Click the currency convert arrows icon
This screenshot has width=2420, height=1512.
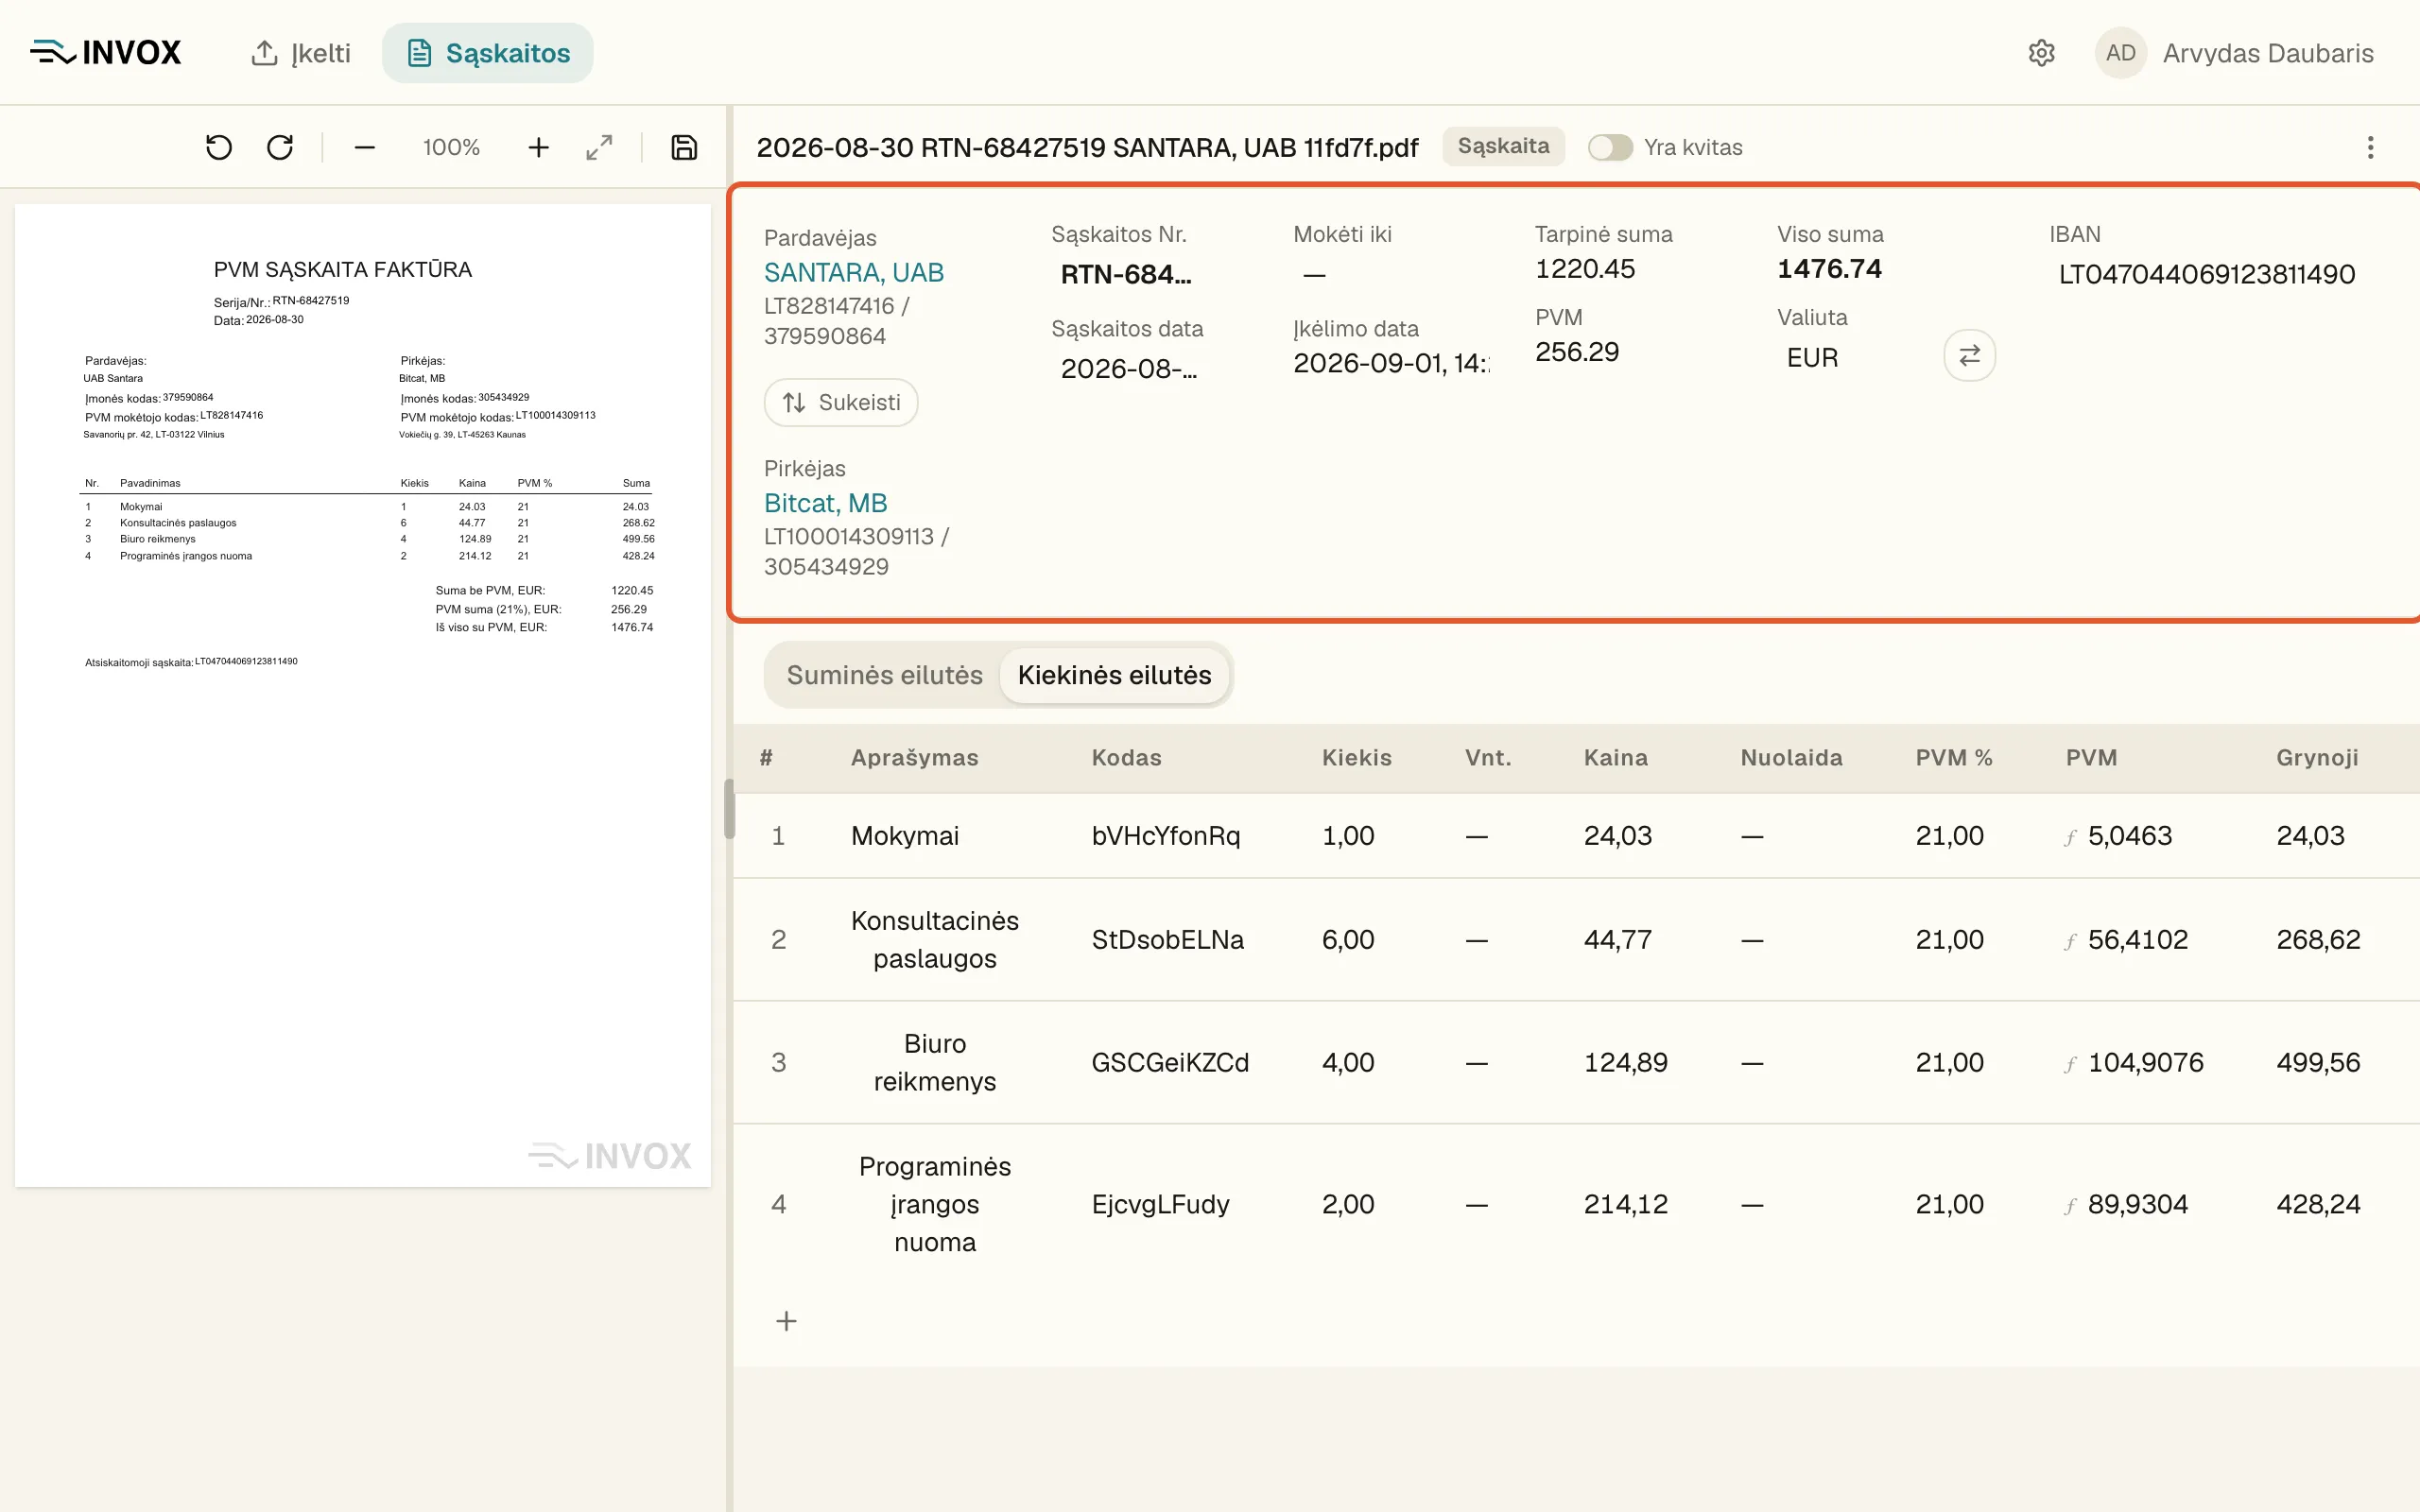[1969, 355]
